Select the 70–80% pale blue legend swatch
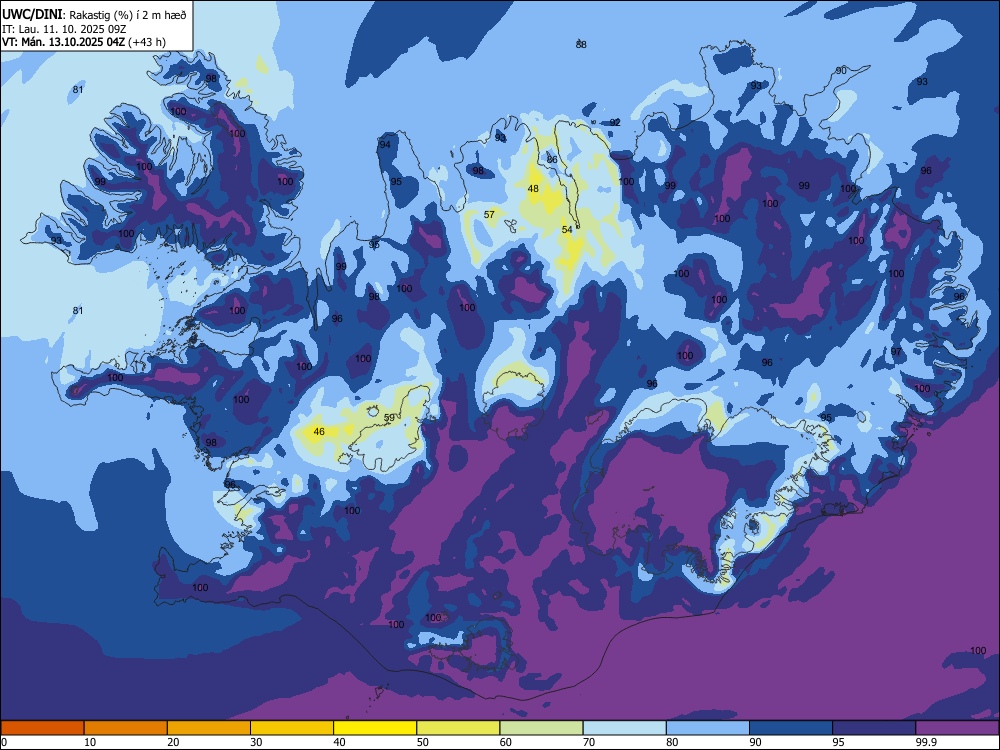1000x750 pixels. (x=624, y=728)
